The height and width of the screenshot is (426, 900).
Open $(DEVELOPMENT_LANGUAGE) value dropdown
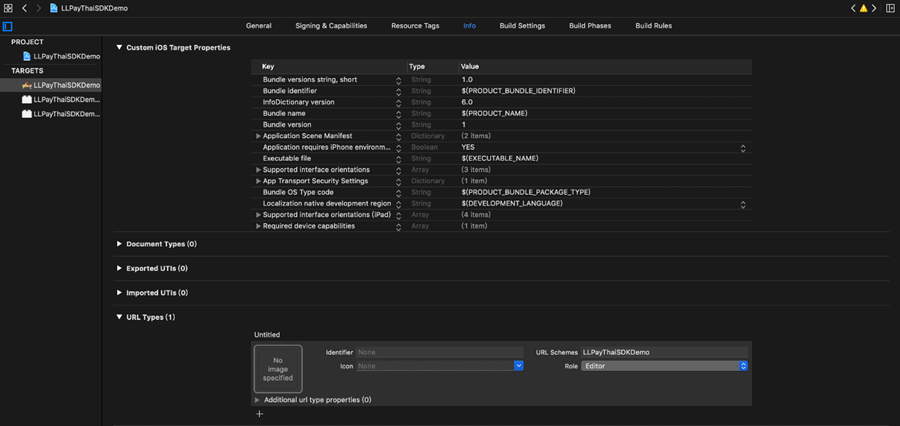tap(743, 204)
